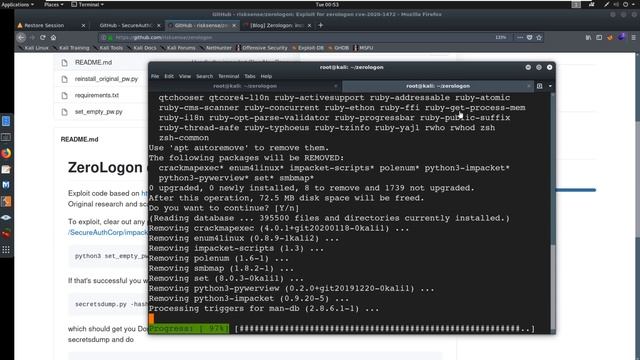Viewport: 640px width, 360px height.
Task: Open Kali Tools bookmark
Action: point(109,48)
